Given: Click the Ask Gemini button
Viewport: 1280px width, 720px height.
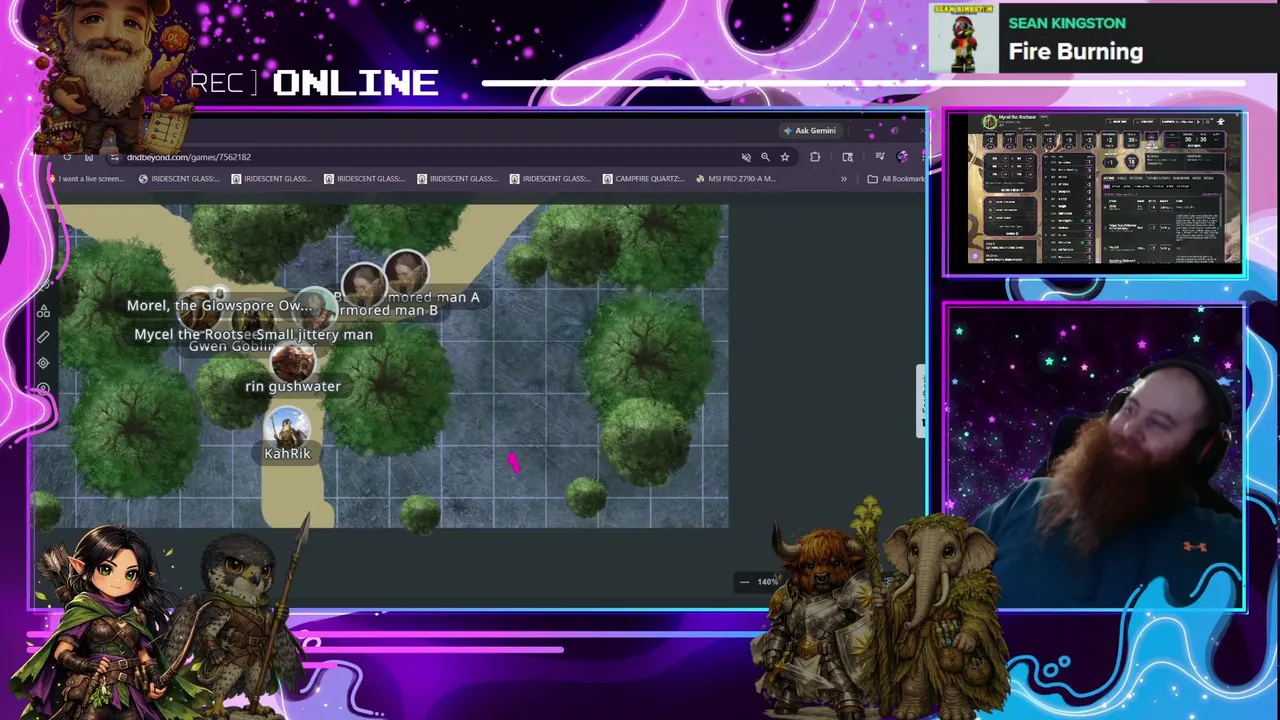Looking at the screenshot, I should pos(810,131).
